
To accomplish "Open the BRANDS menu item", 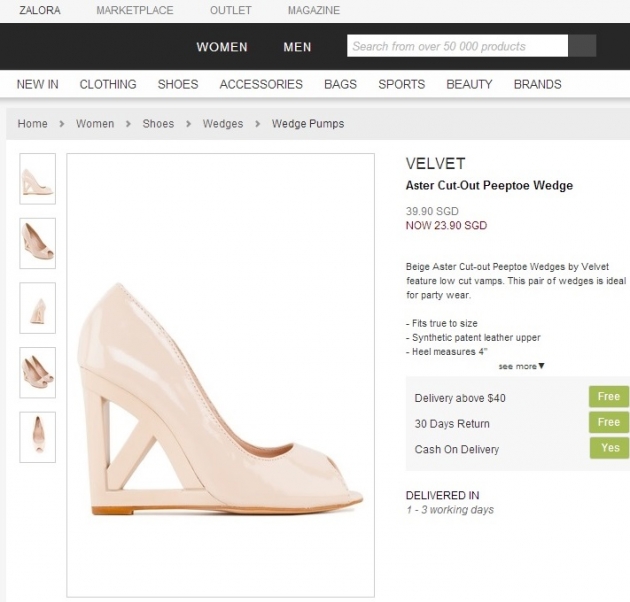I will 537,85.
